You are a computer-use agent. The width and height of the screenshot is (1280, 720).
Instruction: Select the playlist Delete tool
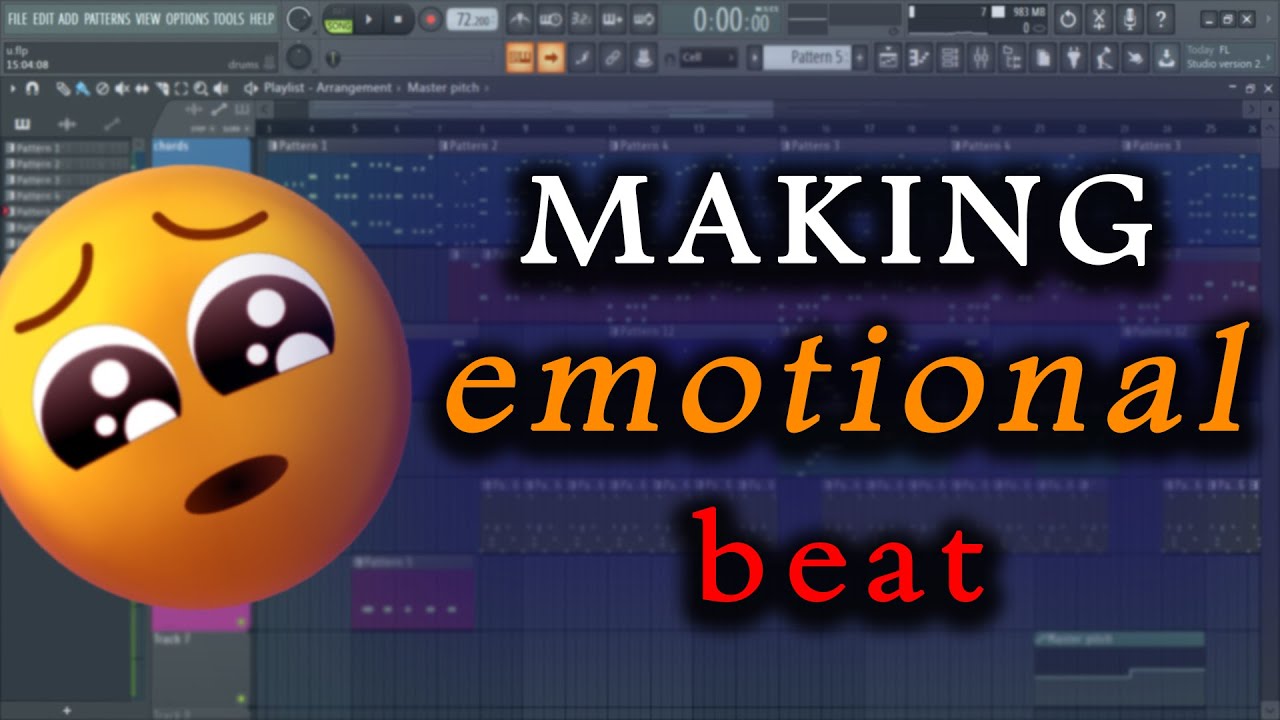click(x=101, y=88)
